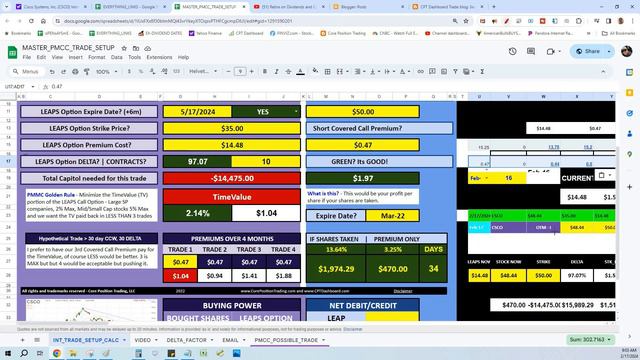Select the -$14,475.00 total capital cell
The height and width of the screenshot is (360, 640).
(x=232, y=178)
